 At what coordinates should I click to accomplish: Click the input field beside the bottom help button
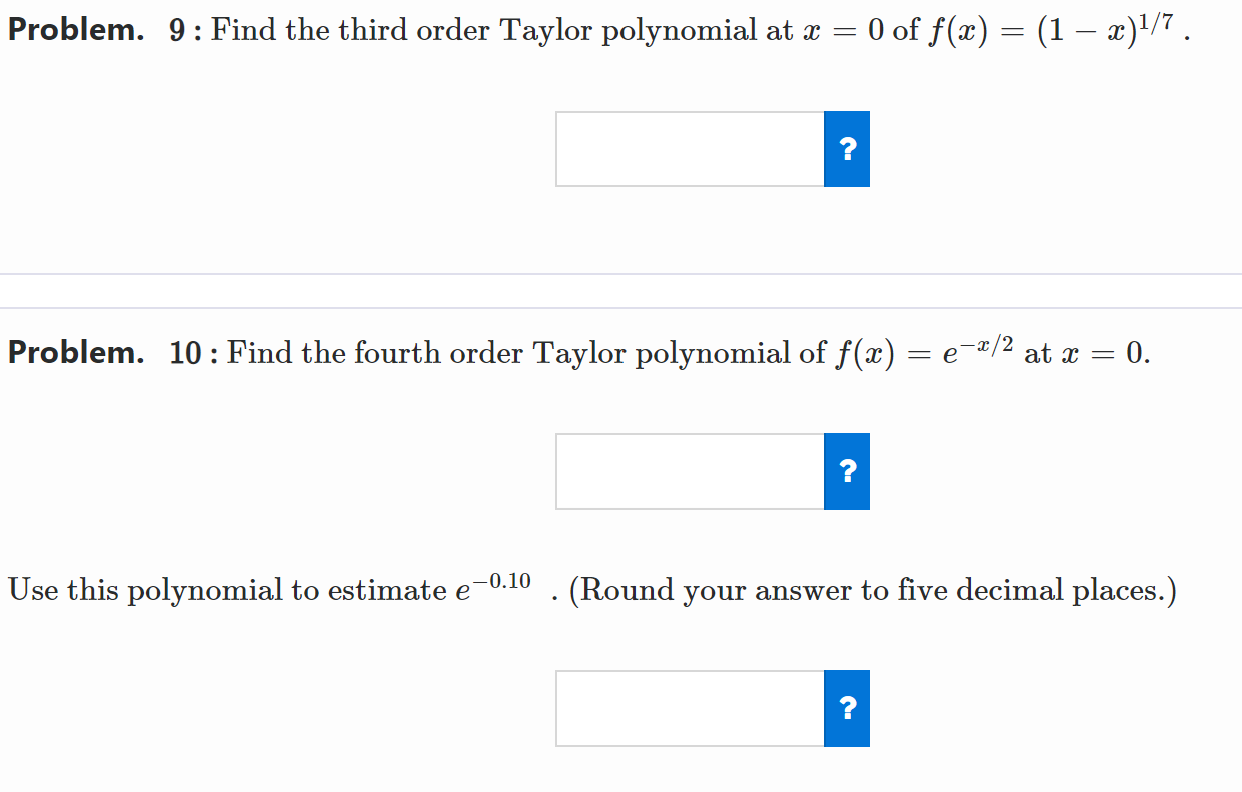690,708
